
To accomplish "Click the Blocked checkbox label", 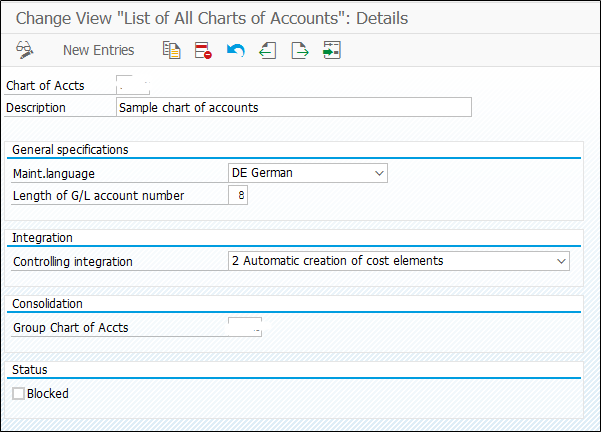I will point(48,393).
